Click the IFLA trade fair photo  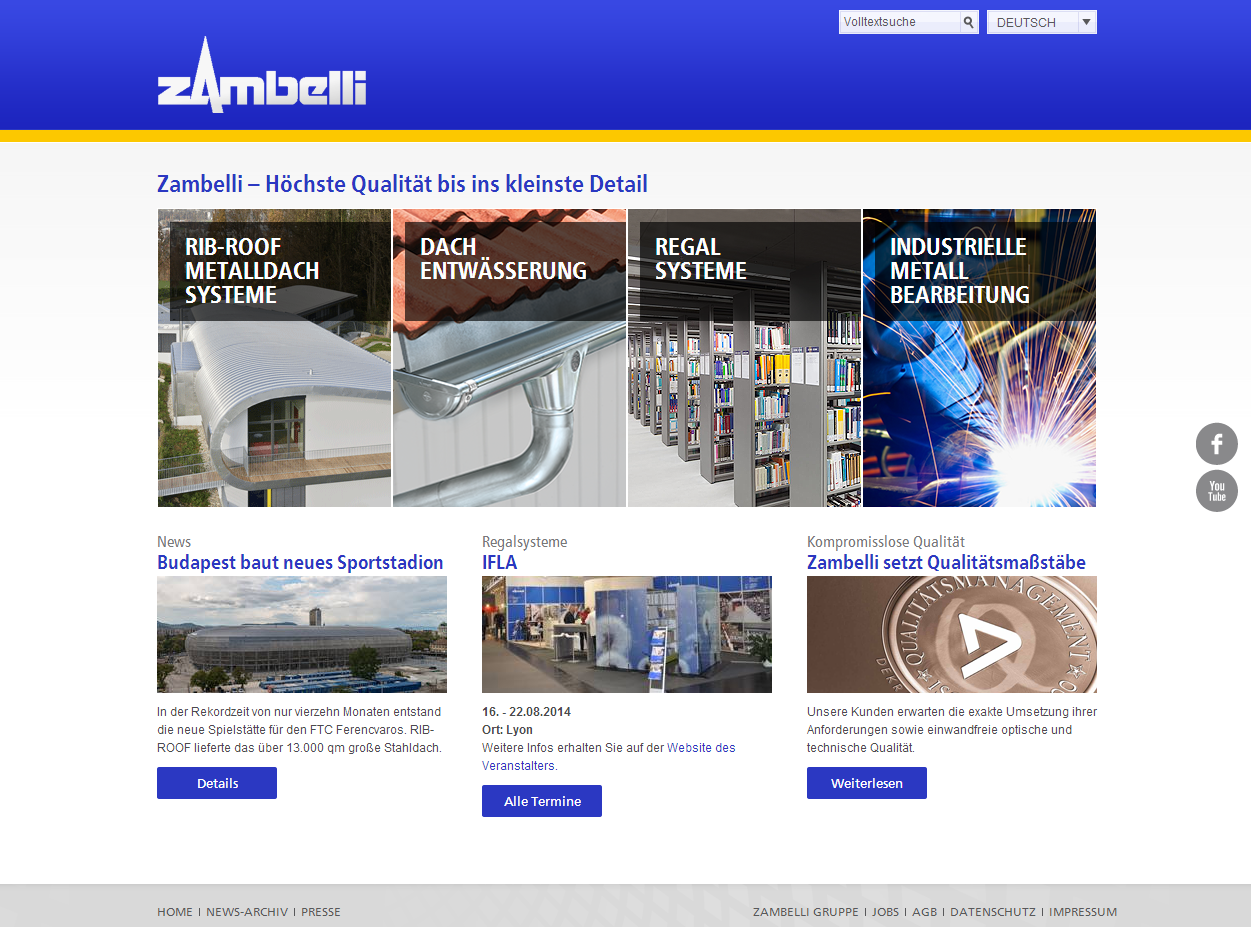coord(627,634)
